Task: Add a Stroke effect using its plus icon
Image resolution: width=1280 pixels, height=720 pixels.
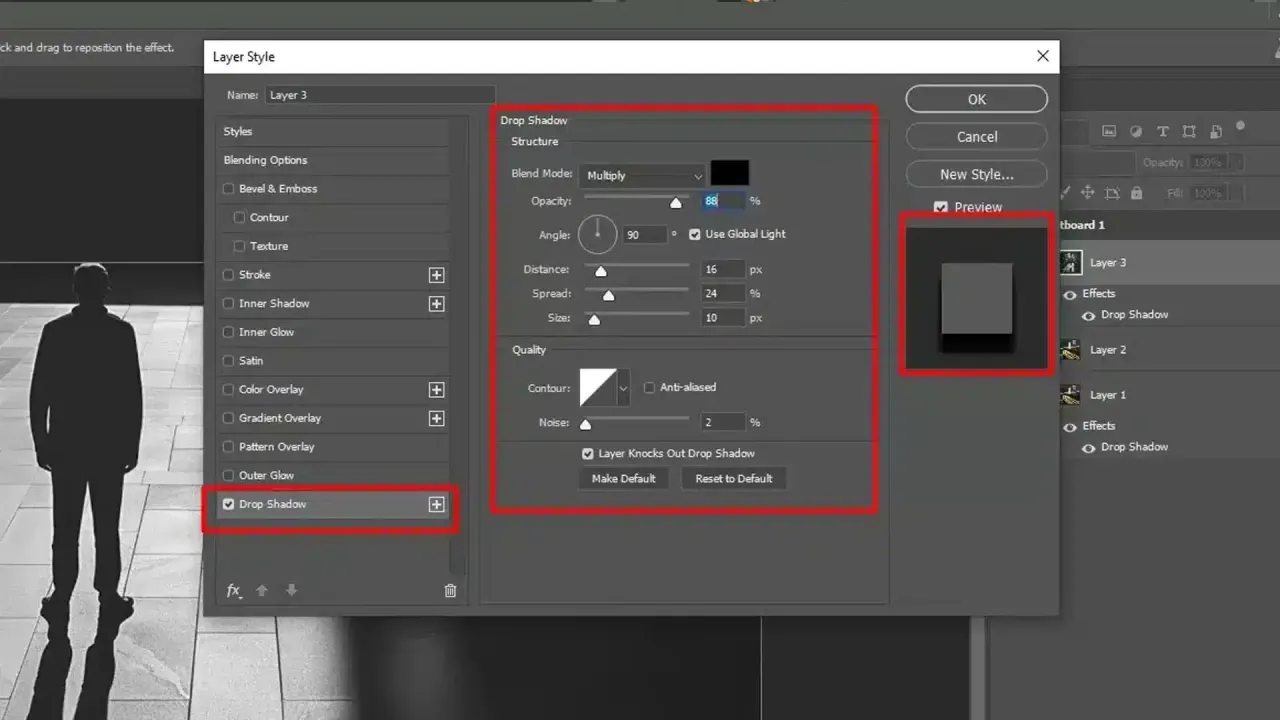Action: pyautogui.click(x=436, y=275)
